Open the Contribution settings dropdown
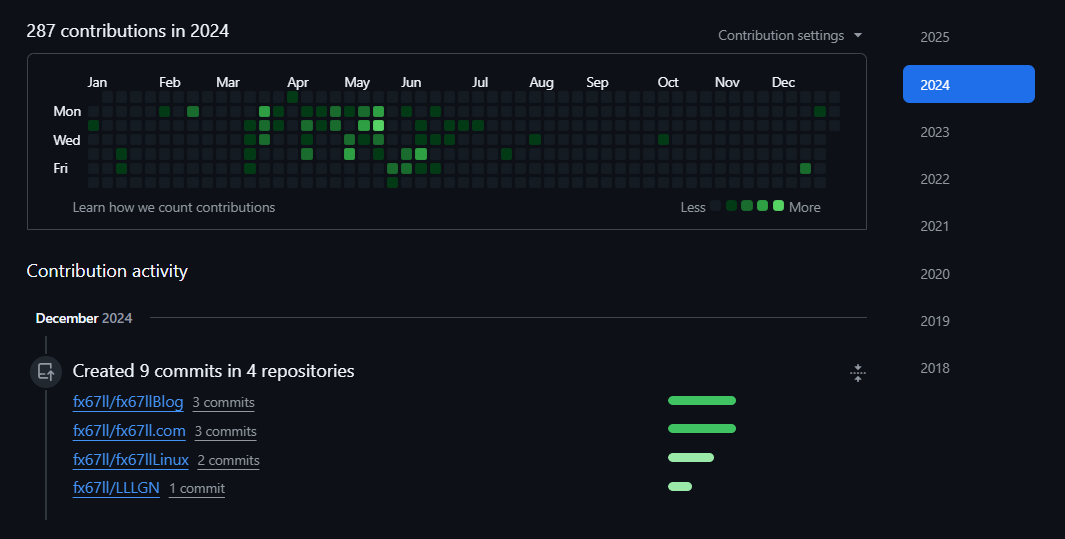This screenshot has height=539, width=1065. 790,35
